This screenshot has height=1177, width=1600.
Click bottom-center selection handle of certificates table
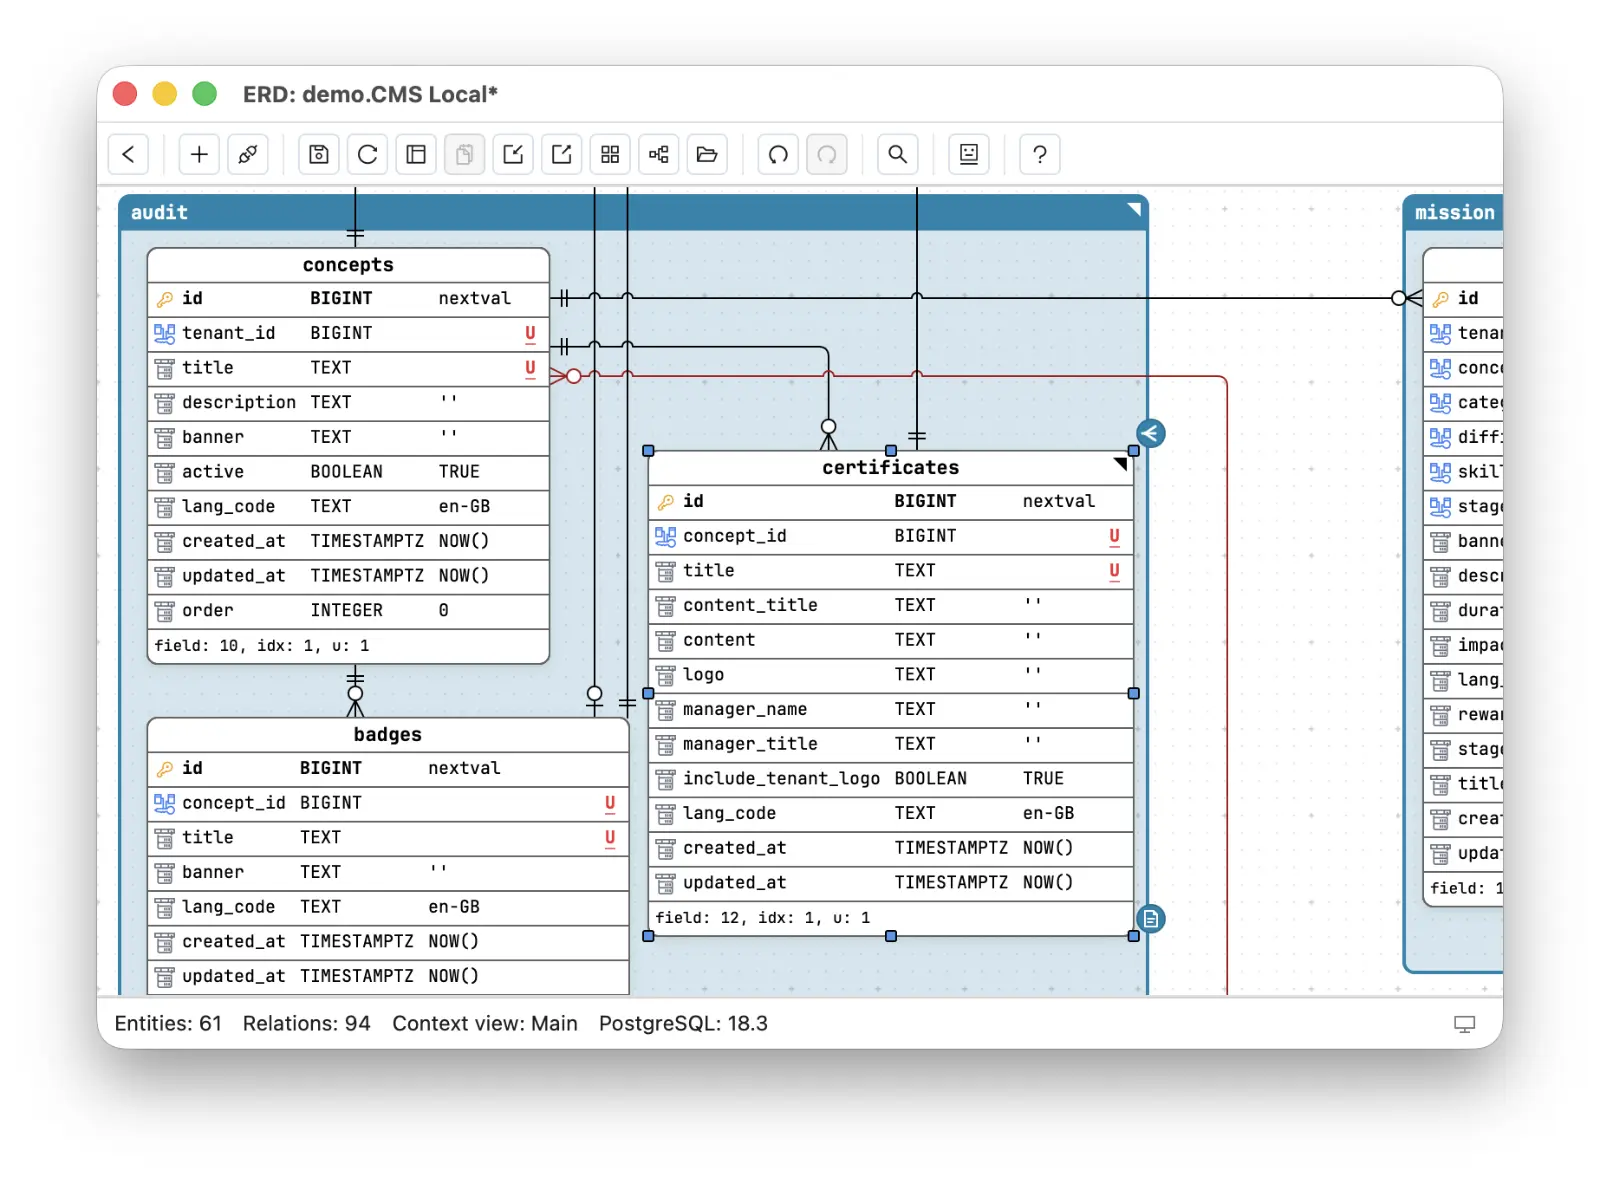point(891,936)
